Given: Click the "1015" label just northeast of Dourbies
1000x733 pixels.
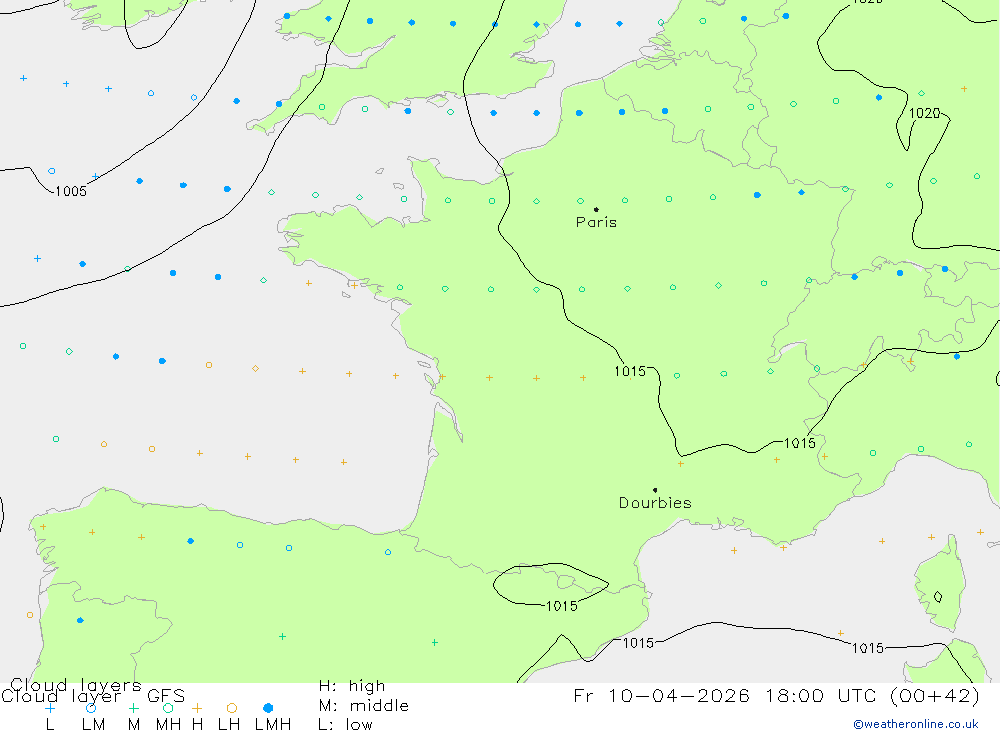Looking at the screenshot, I should (800, 443).
